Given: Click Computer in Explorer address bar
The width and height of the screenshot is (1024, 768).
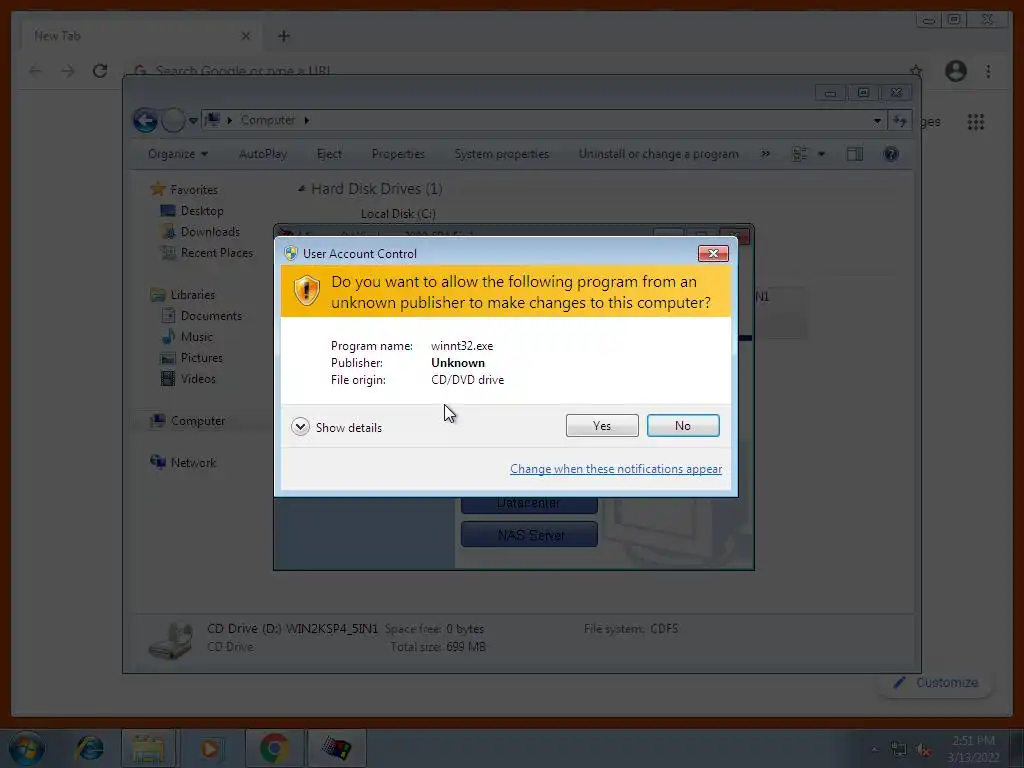Looking at the screenshot, I should click(268, 120).
